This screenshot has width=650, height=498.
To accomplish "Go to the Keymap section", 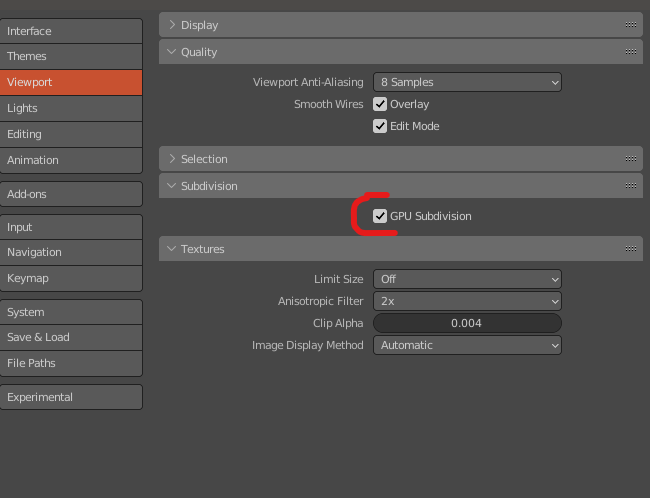I will (71, 278).
